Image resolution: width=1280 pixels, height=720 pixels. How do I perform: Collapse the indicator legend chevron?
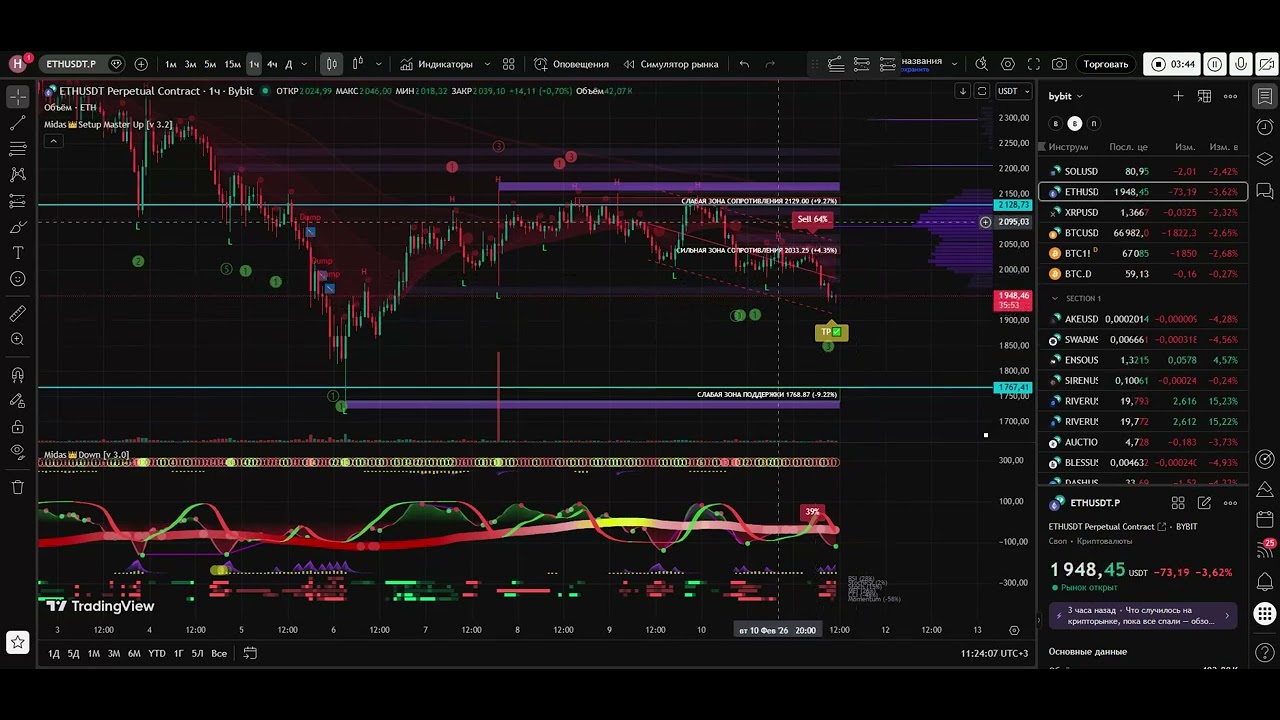click(54, 141)
